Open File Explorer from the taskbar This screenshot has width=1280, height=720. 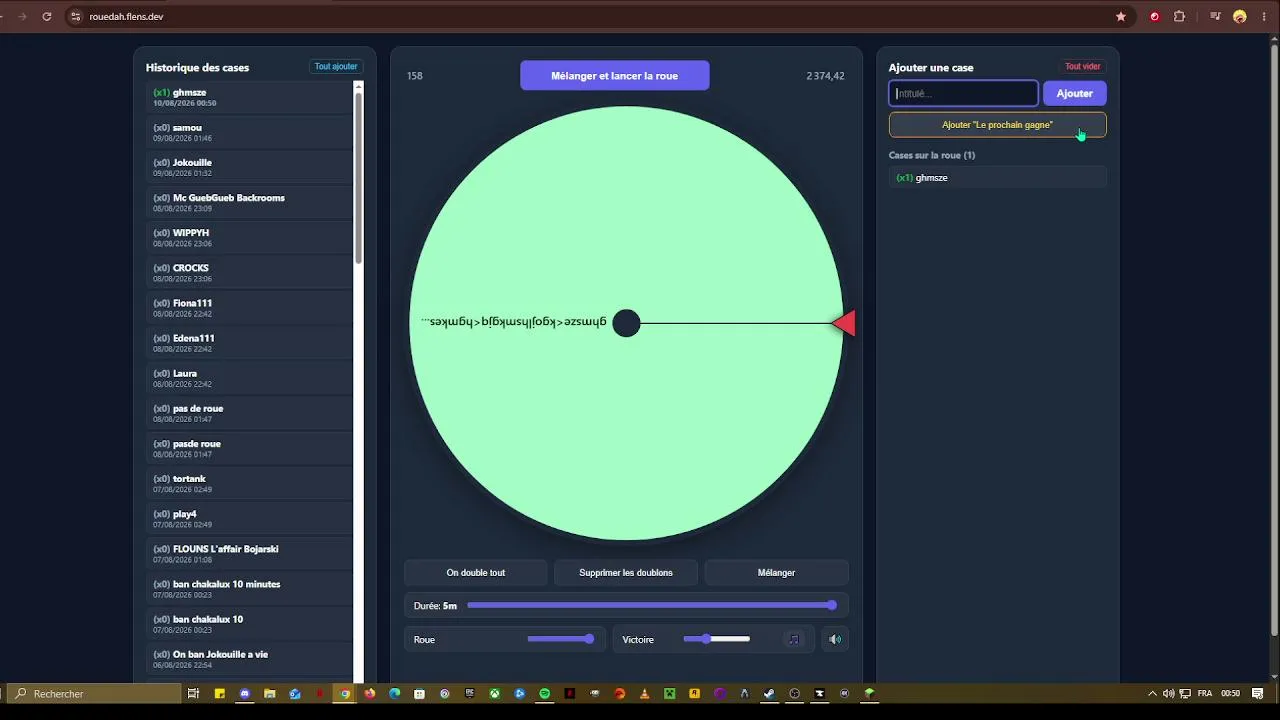tap(269, 693)
